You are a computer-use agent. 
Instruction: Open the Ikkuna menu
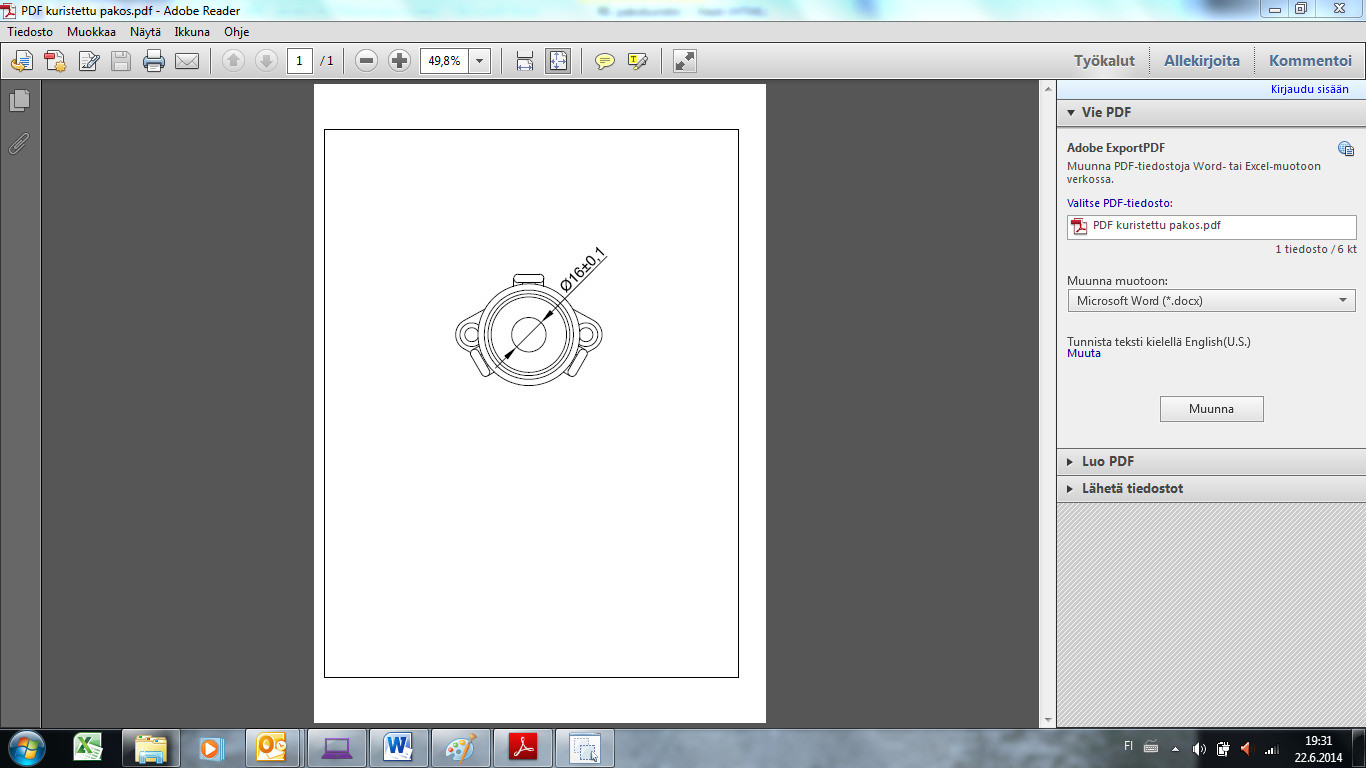(192, 32)
